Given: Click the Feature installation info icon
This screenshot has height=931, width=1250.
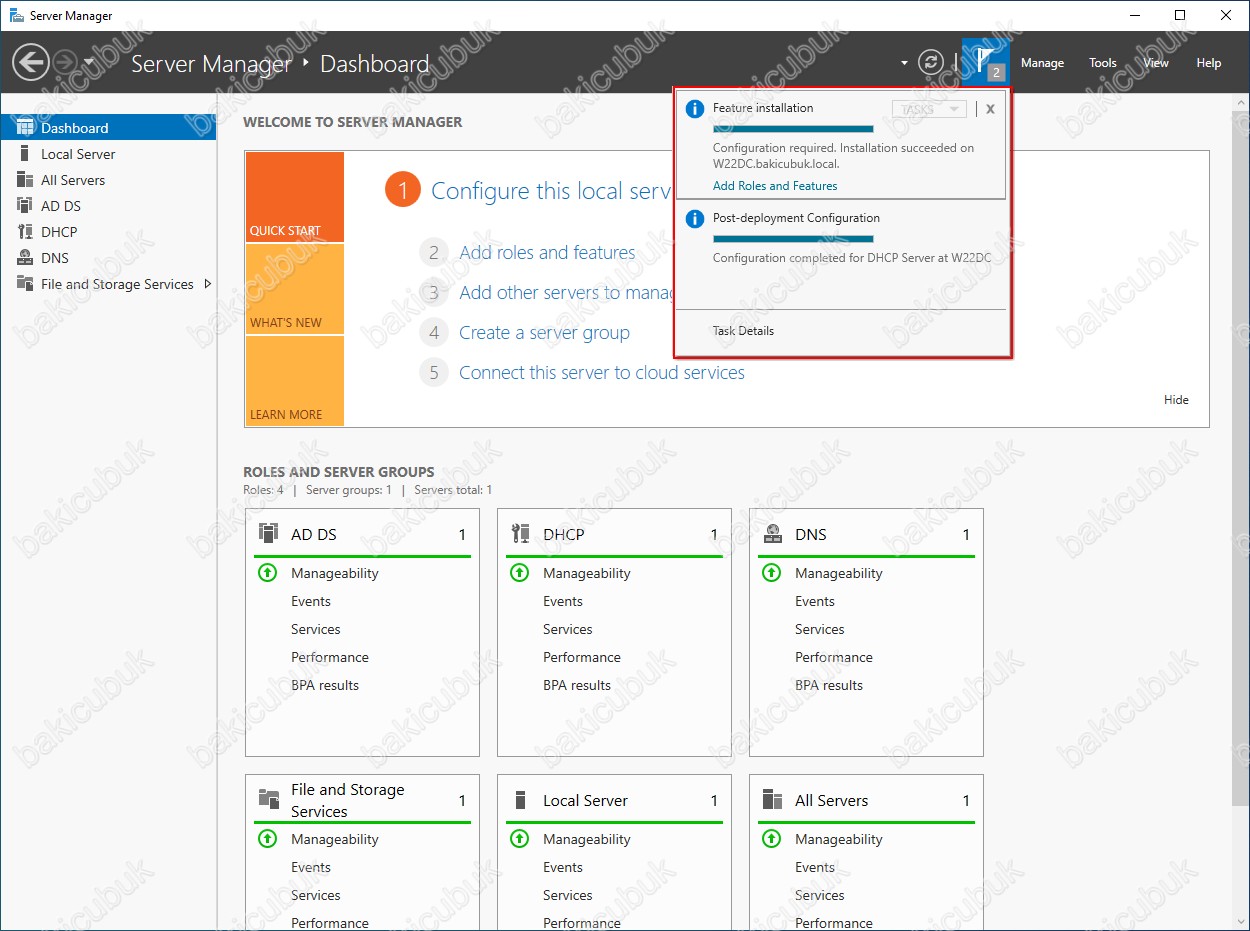Looking at the screenshot, I should pos(694,108).
